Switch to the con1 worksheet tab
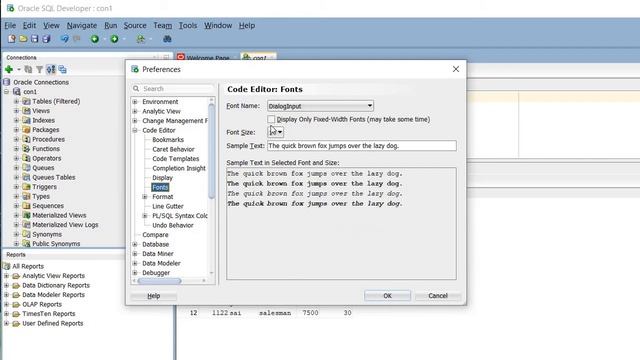Screen dimensions: 640x360 click(258, 58)
